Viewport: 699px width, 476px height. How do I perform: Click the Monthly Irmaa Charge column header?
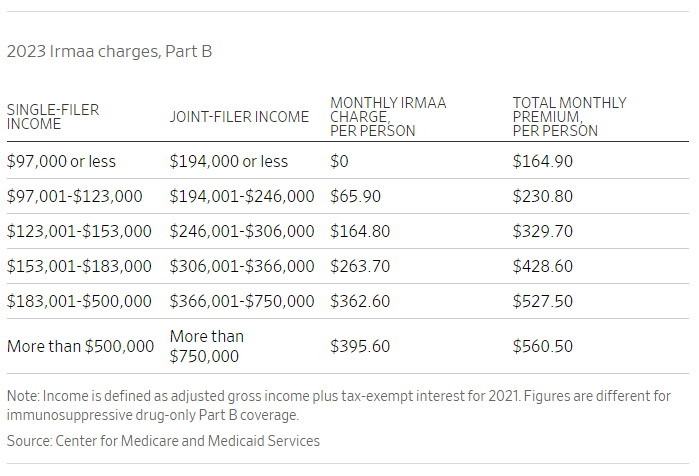click(388, 117)
